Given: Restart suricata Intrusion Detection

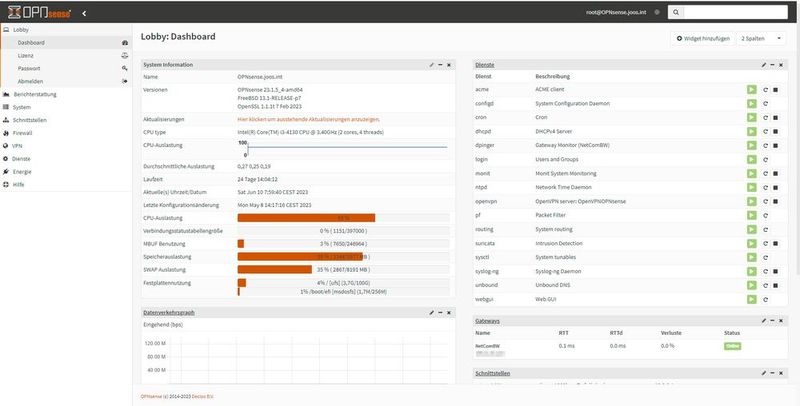Looking at the screenshot, I should click(x=765, y=244).
